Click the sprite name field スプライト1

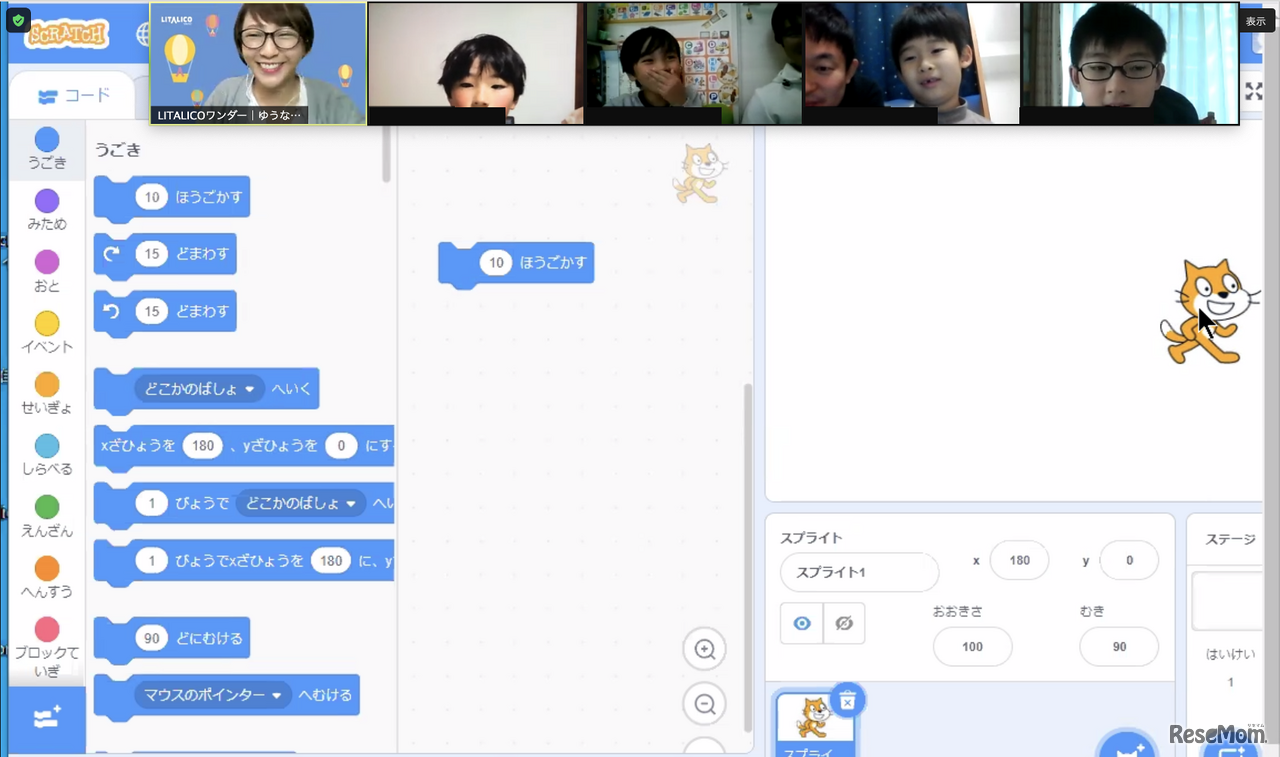[x=858, y=573]
